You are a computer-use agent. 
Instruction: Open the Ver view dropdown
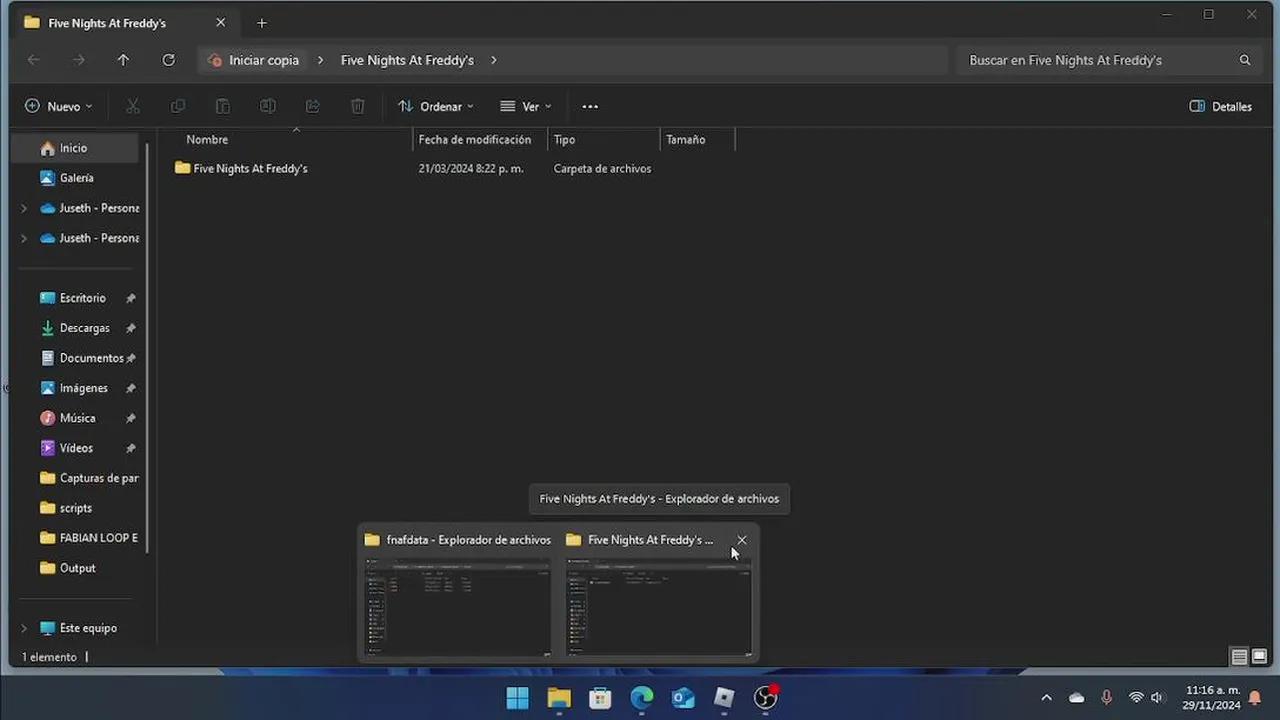point(526,106)
